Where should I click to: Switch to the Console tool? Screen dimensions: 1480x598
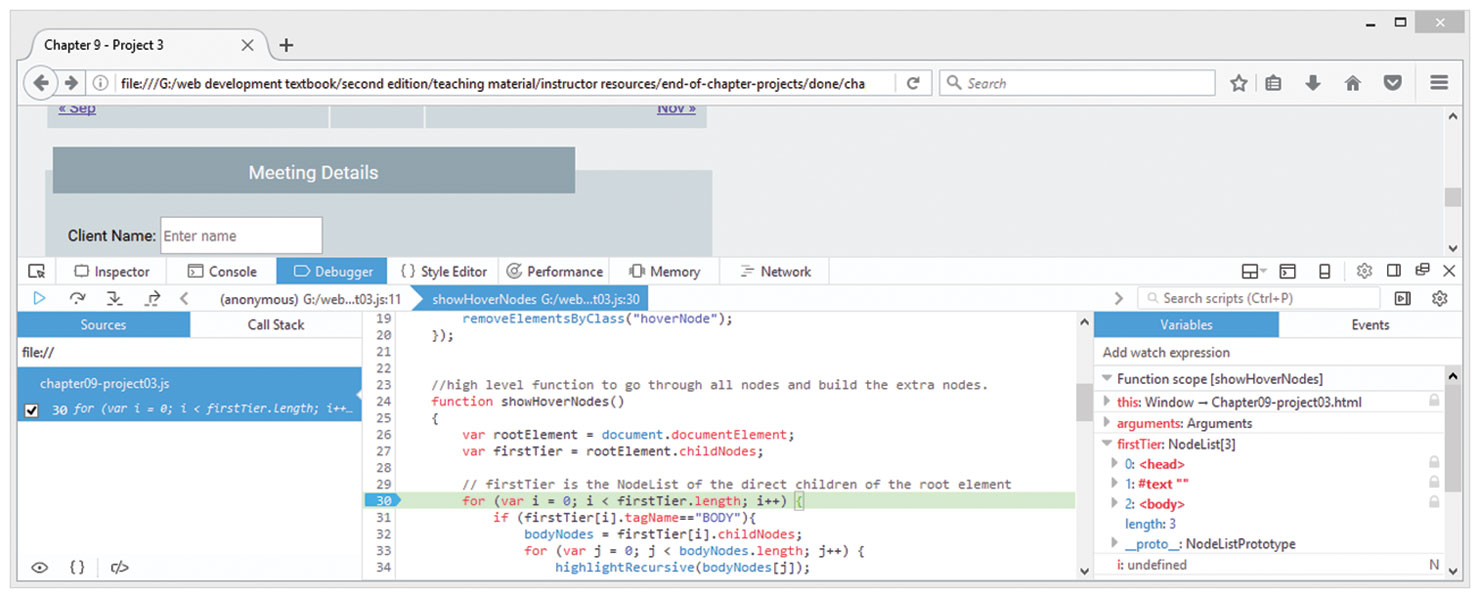point(223,271)
